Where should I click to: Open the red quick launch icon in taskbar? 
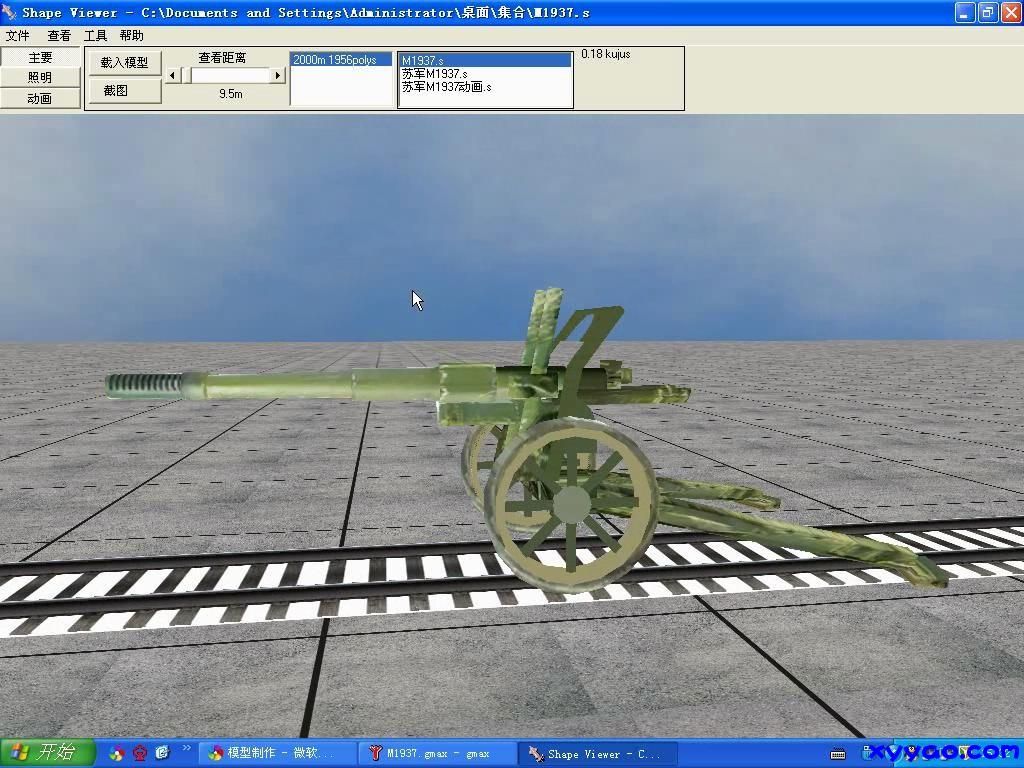[x=140, y=753]
